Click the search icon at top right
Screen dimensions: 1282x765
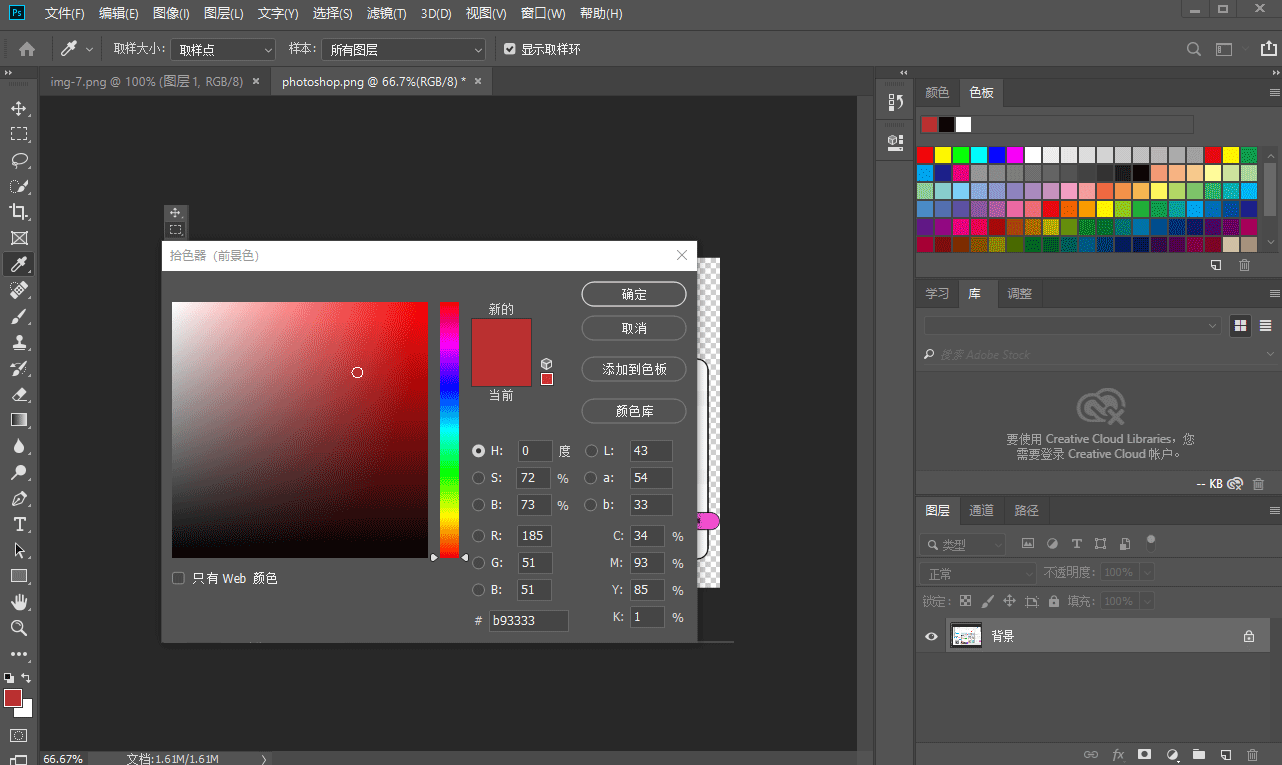pyautogui.click(x=1193, y=49)
